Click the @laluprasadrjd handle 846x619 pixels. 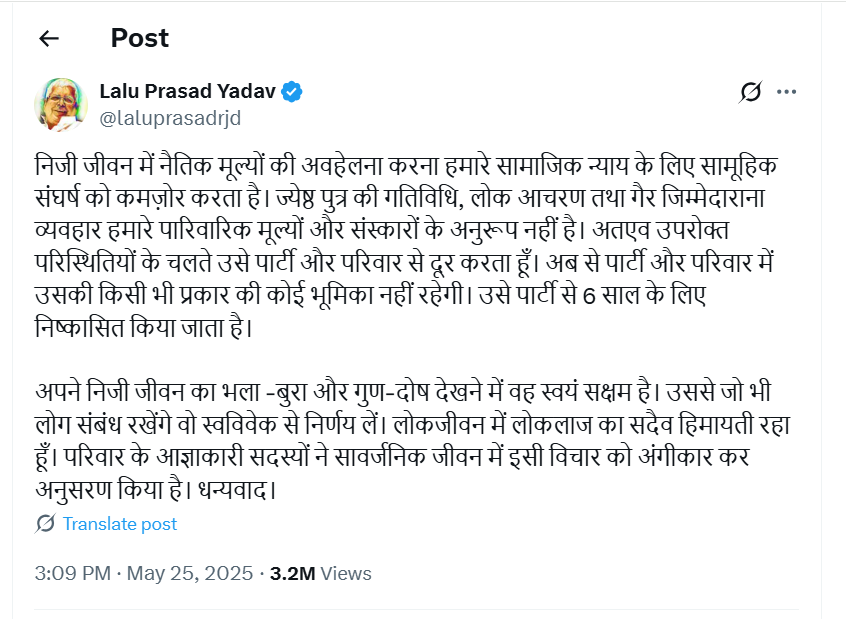170,117
